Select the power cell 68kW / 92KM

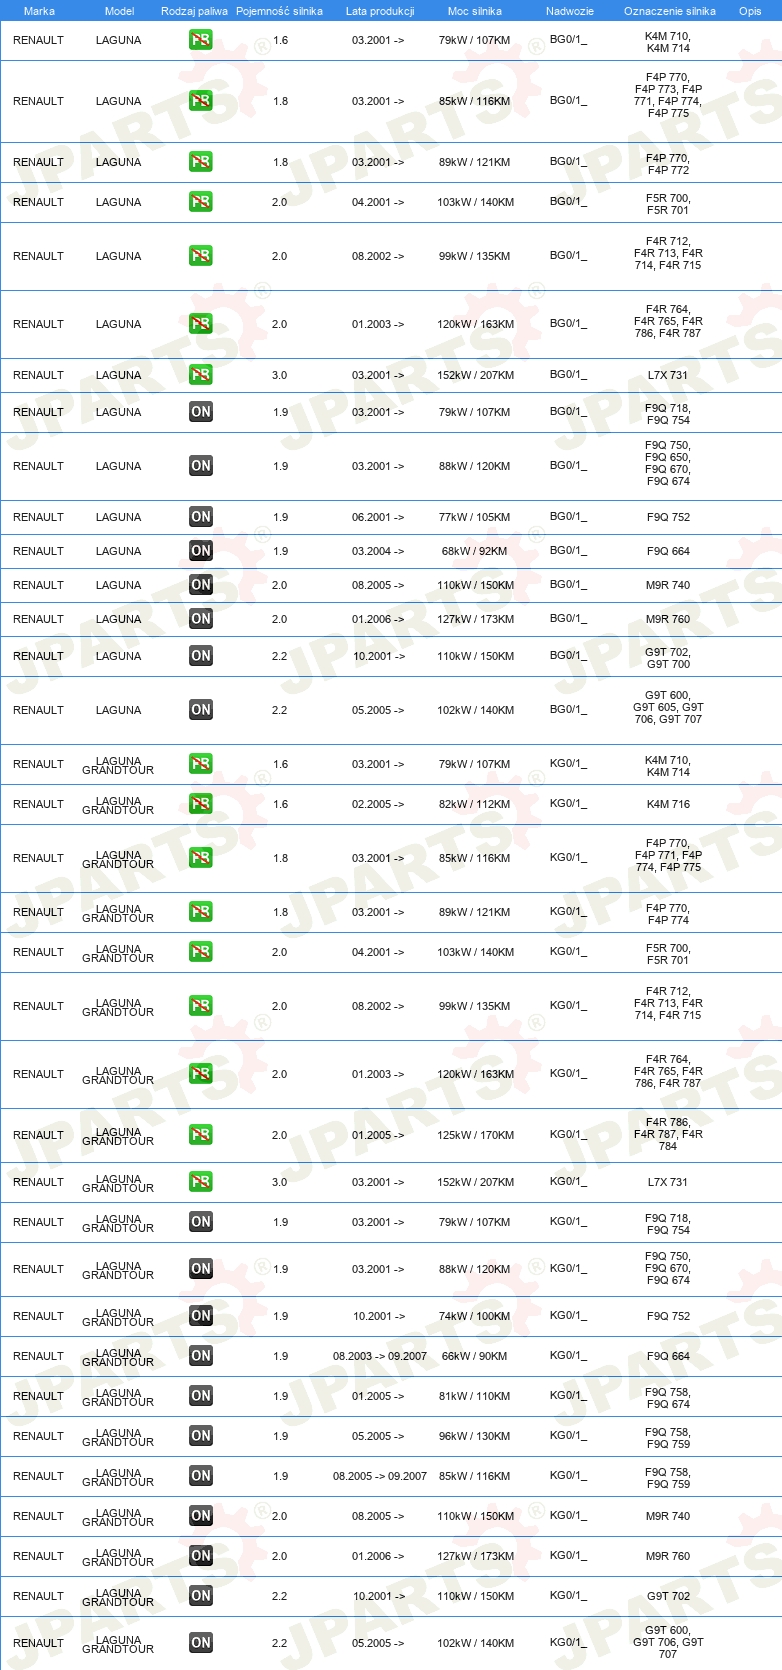tap(474, 551)
